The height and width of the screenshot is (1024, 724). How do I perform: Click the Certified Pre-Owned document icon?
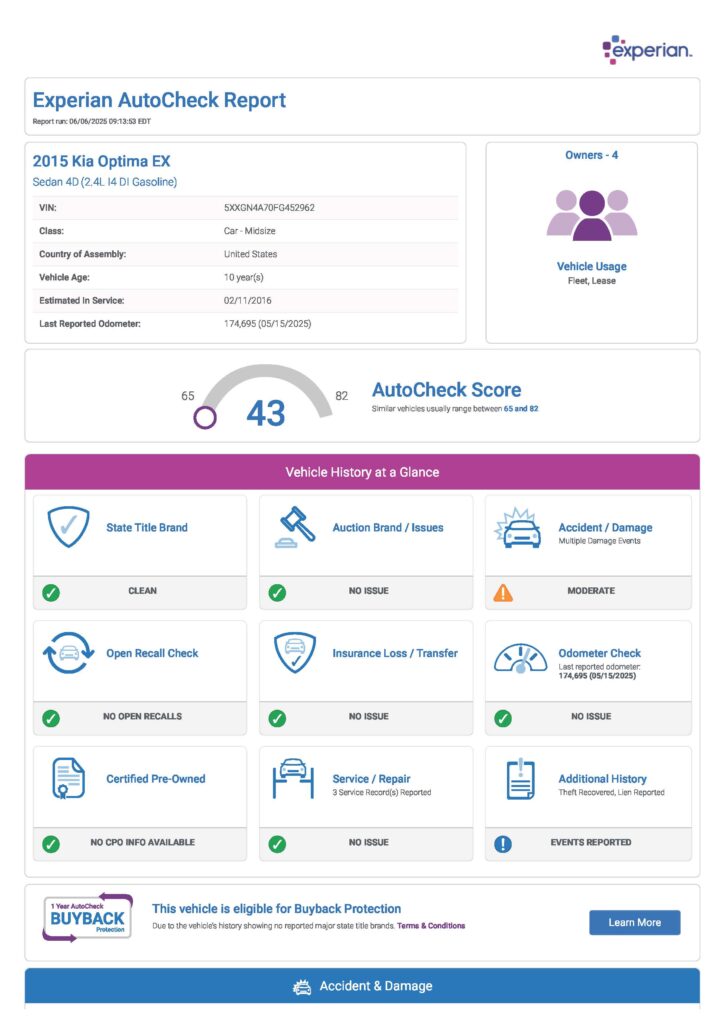[69, 780]
